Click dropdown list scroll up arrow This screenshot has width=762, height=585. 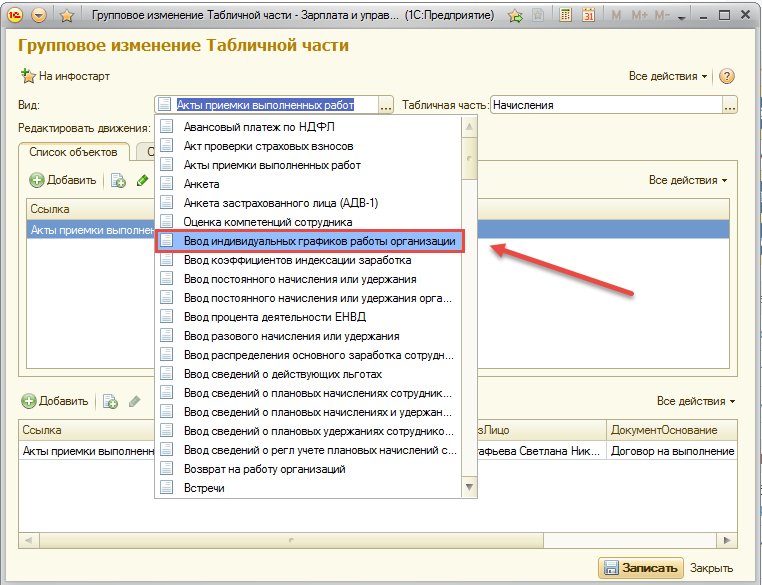(x=469, y=127)
